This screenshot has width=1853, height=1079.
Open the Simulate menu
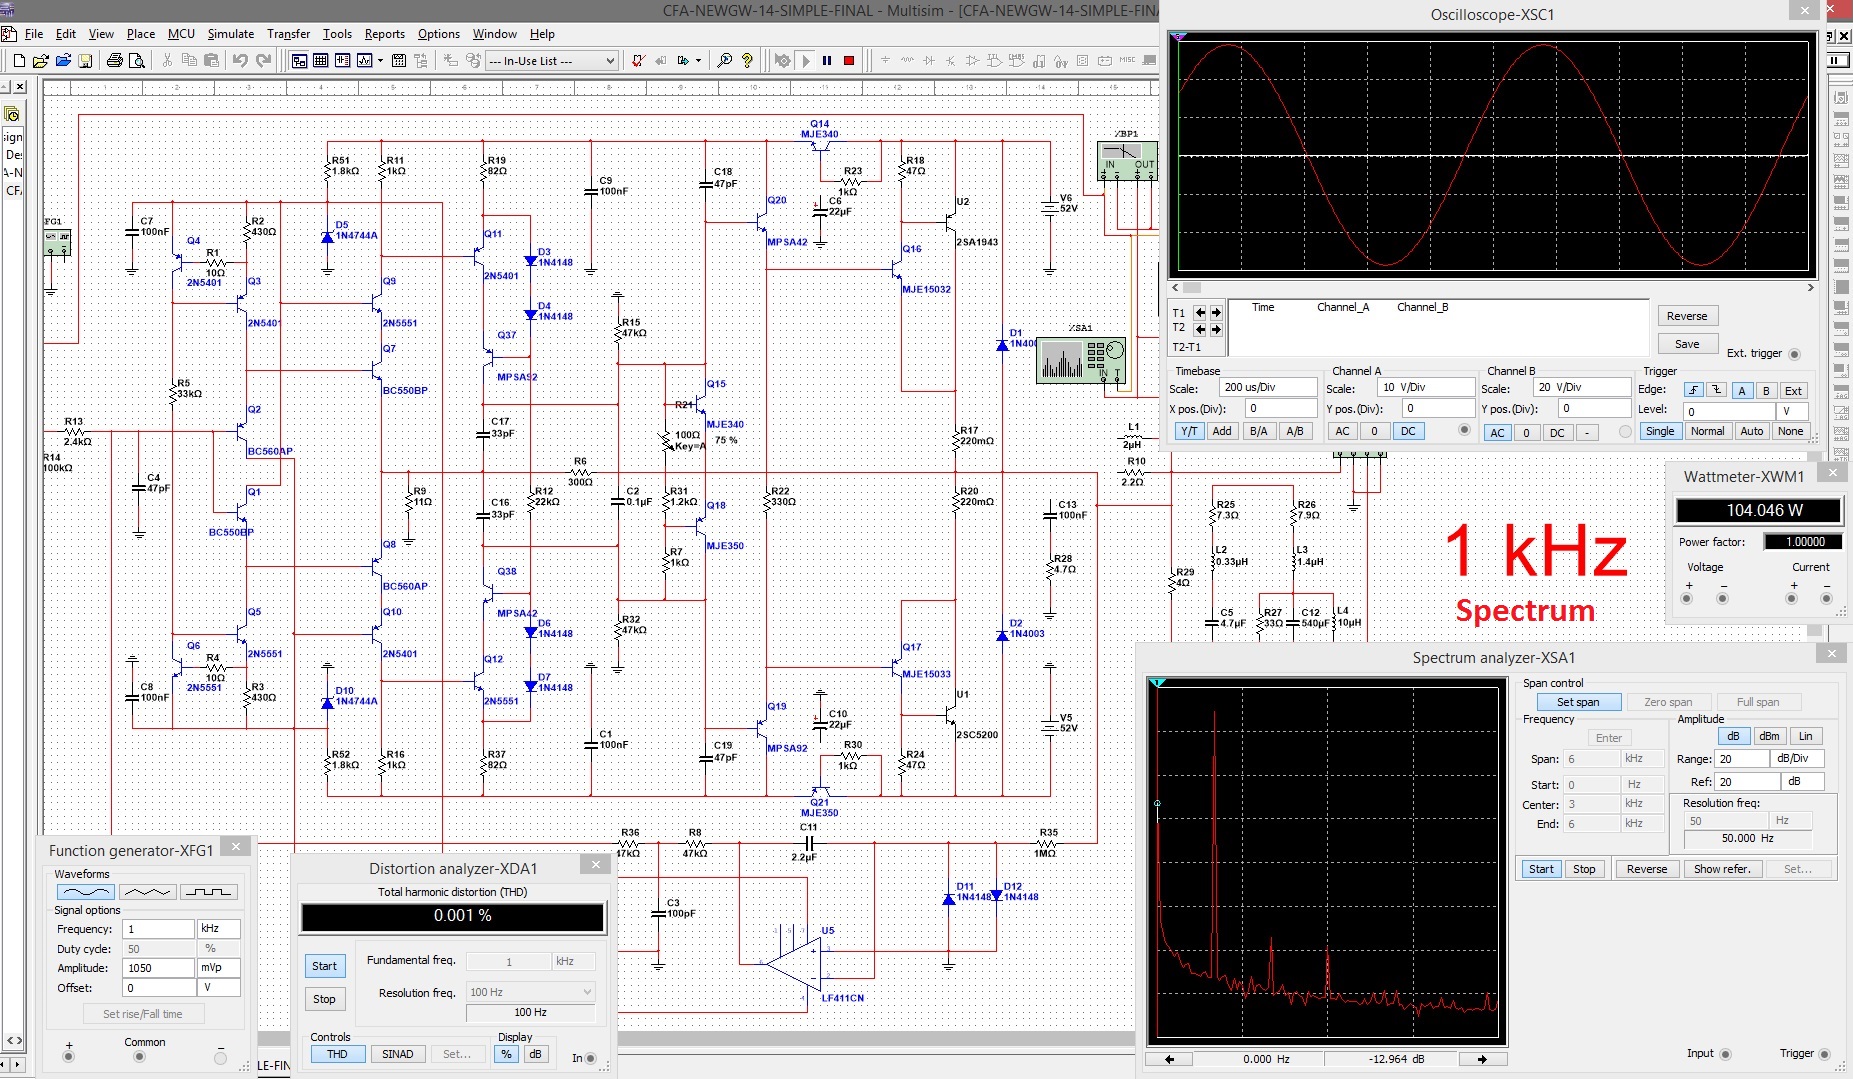230,34
